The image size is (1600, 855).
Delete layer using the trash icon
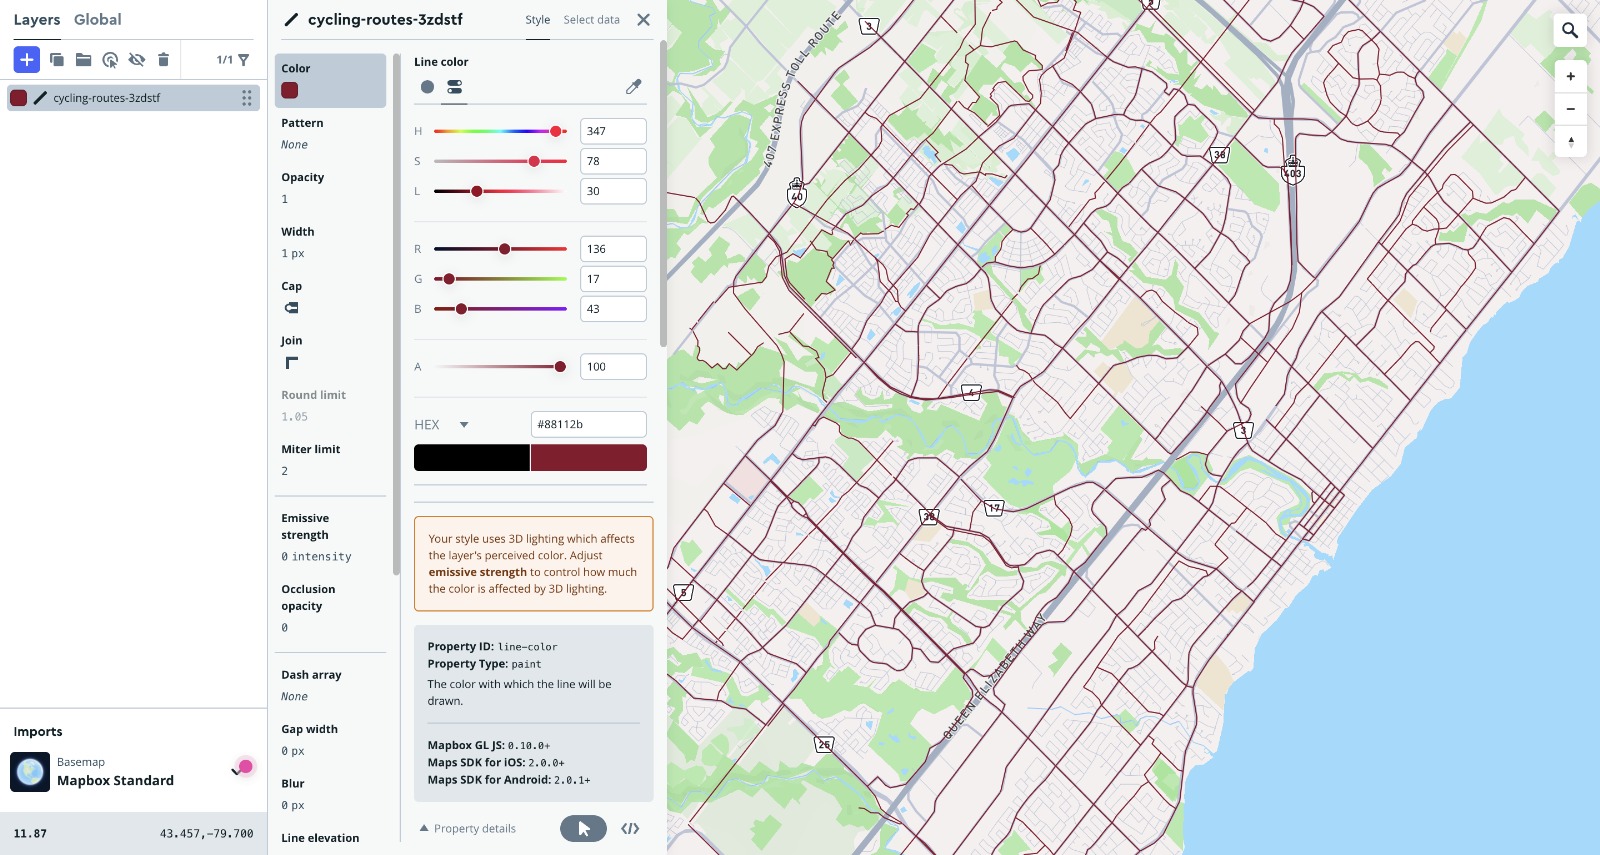pos(163,60)
